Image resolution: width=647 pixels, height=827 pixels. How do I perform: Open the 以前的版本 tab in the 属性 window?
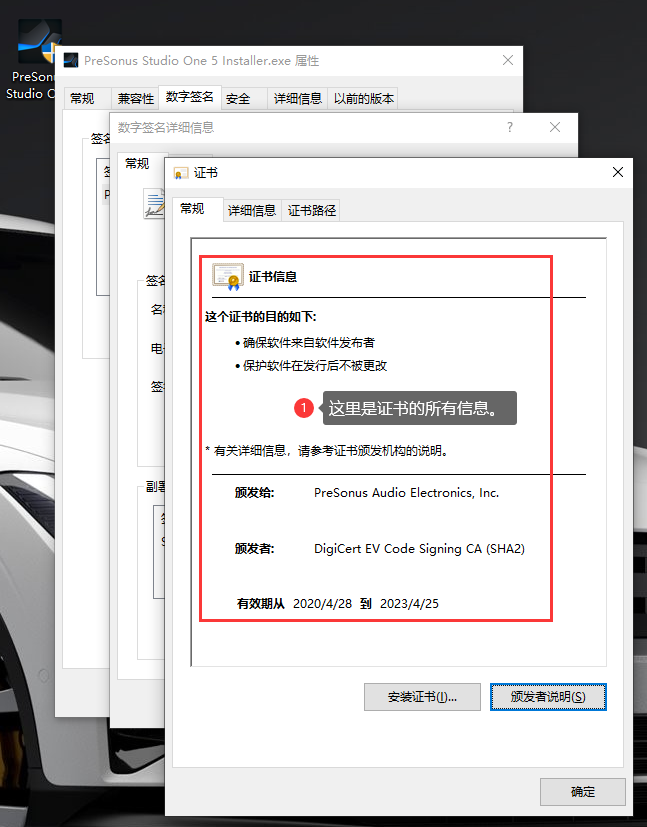363,99
